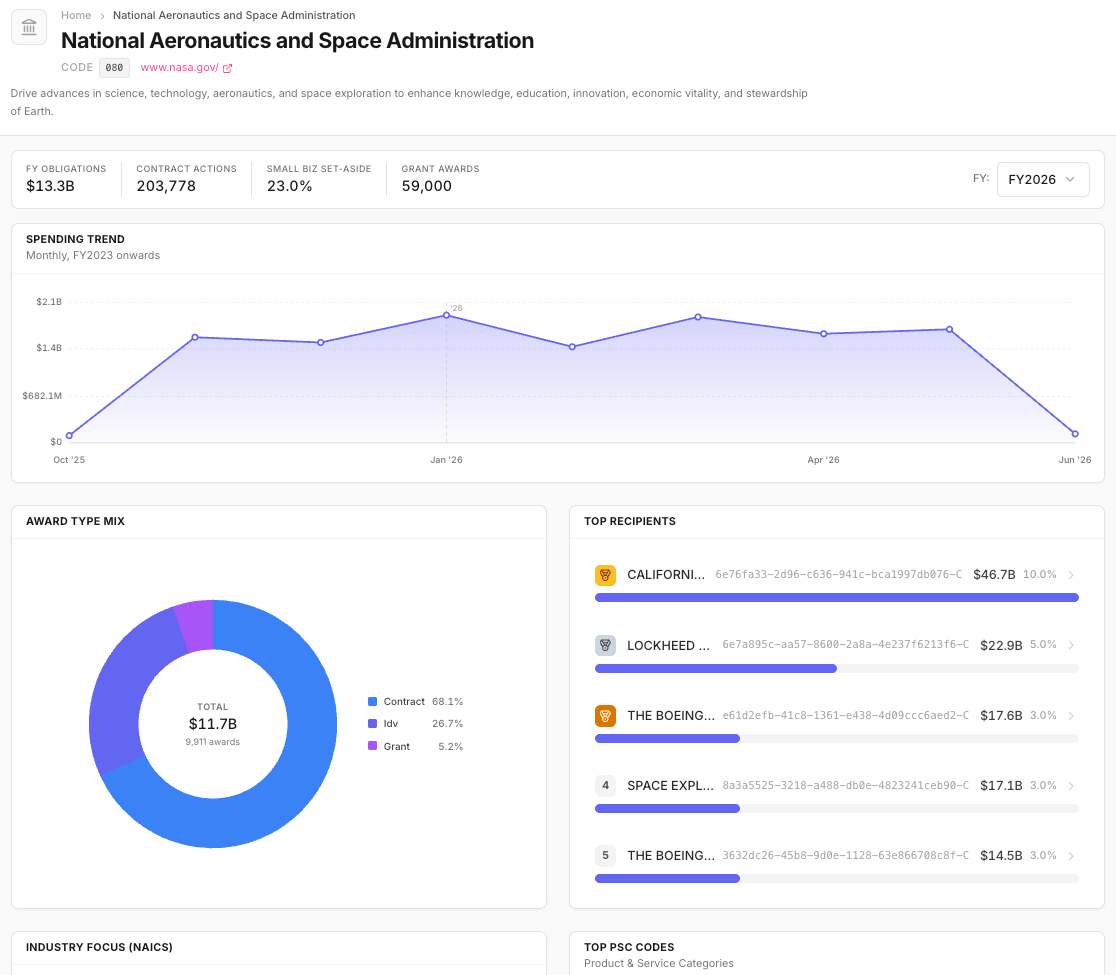The height and width of the screenshot is (975, 1116).
Task: Click the donut total $11.7B
Action: click(213, 724)
